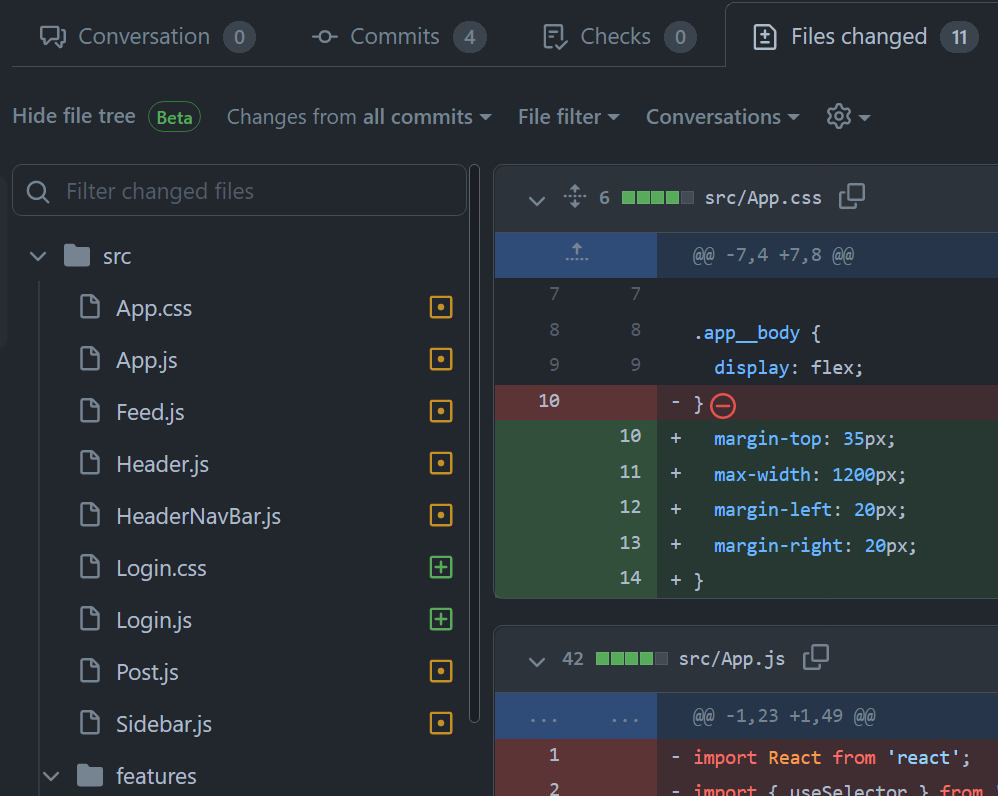Click the Commits count 4 badge
This screenshot has height=796, width=998.
point(470,37)
